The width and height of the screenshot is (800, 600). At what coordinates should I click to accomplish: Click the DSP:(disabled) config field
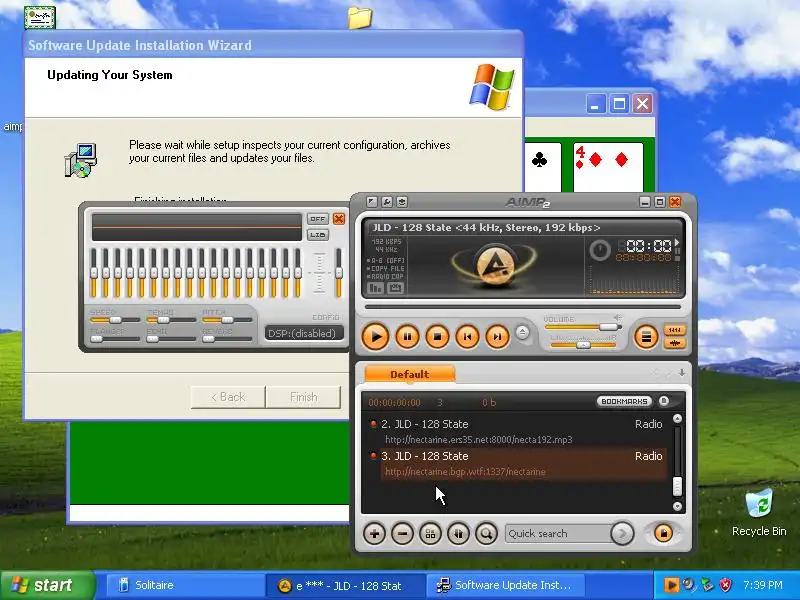pos(303,333)
